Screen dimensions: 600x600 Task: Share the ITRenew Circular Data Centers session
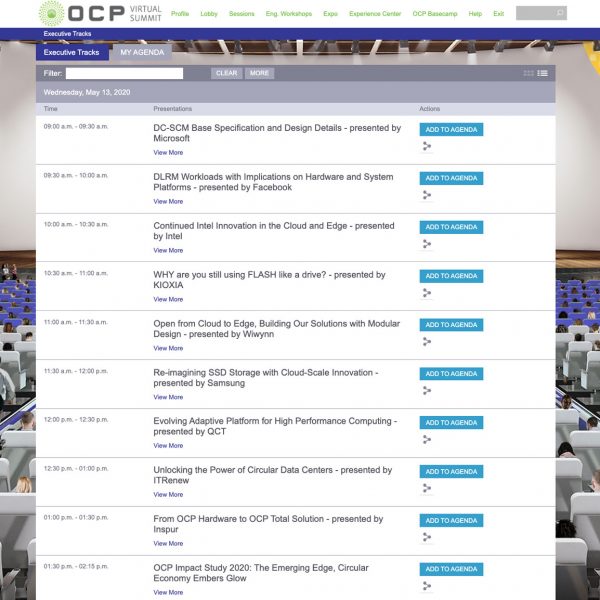(427, 488)
